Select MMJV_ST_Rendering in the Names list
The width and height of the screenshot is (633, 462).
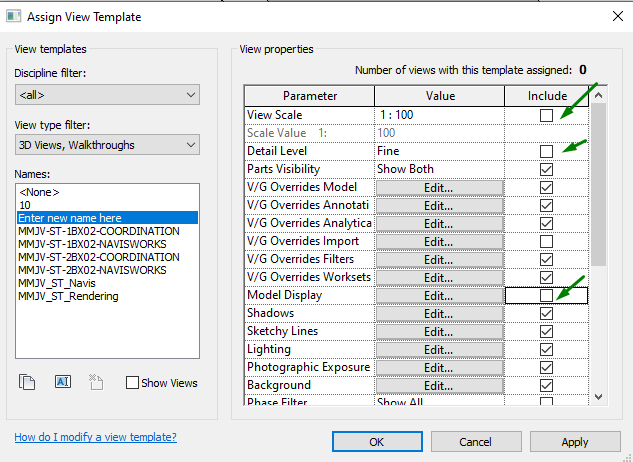(x=68, y=296)
